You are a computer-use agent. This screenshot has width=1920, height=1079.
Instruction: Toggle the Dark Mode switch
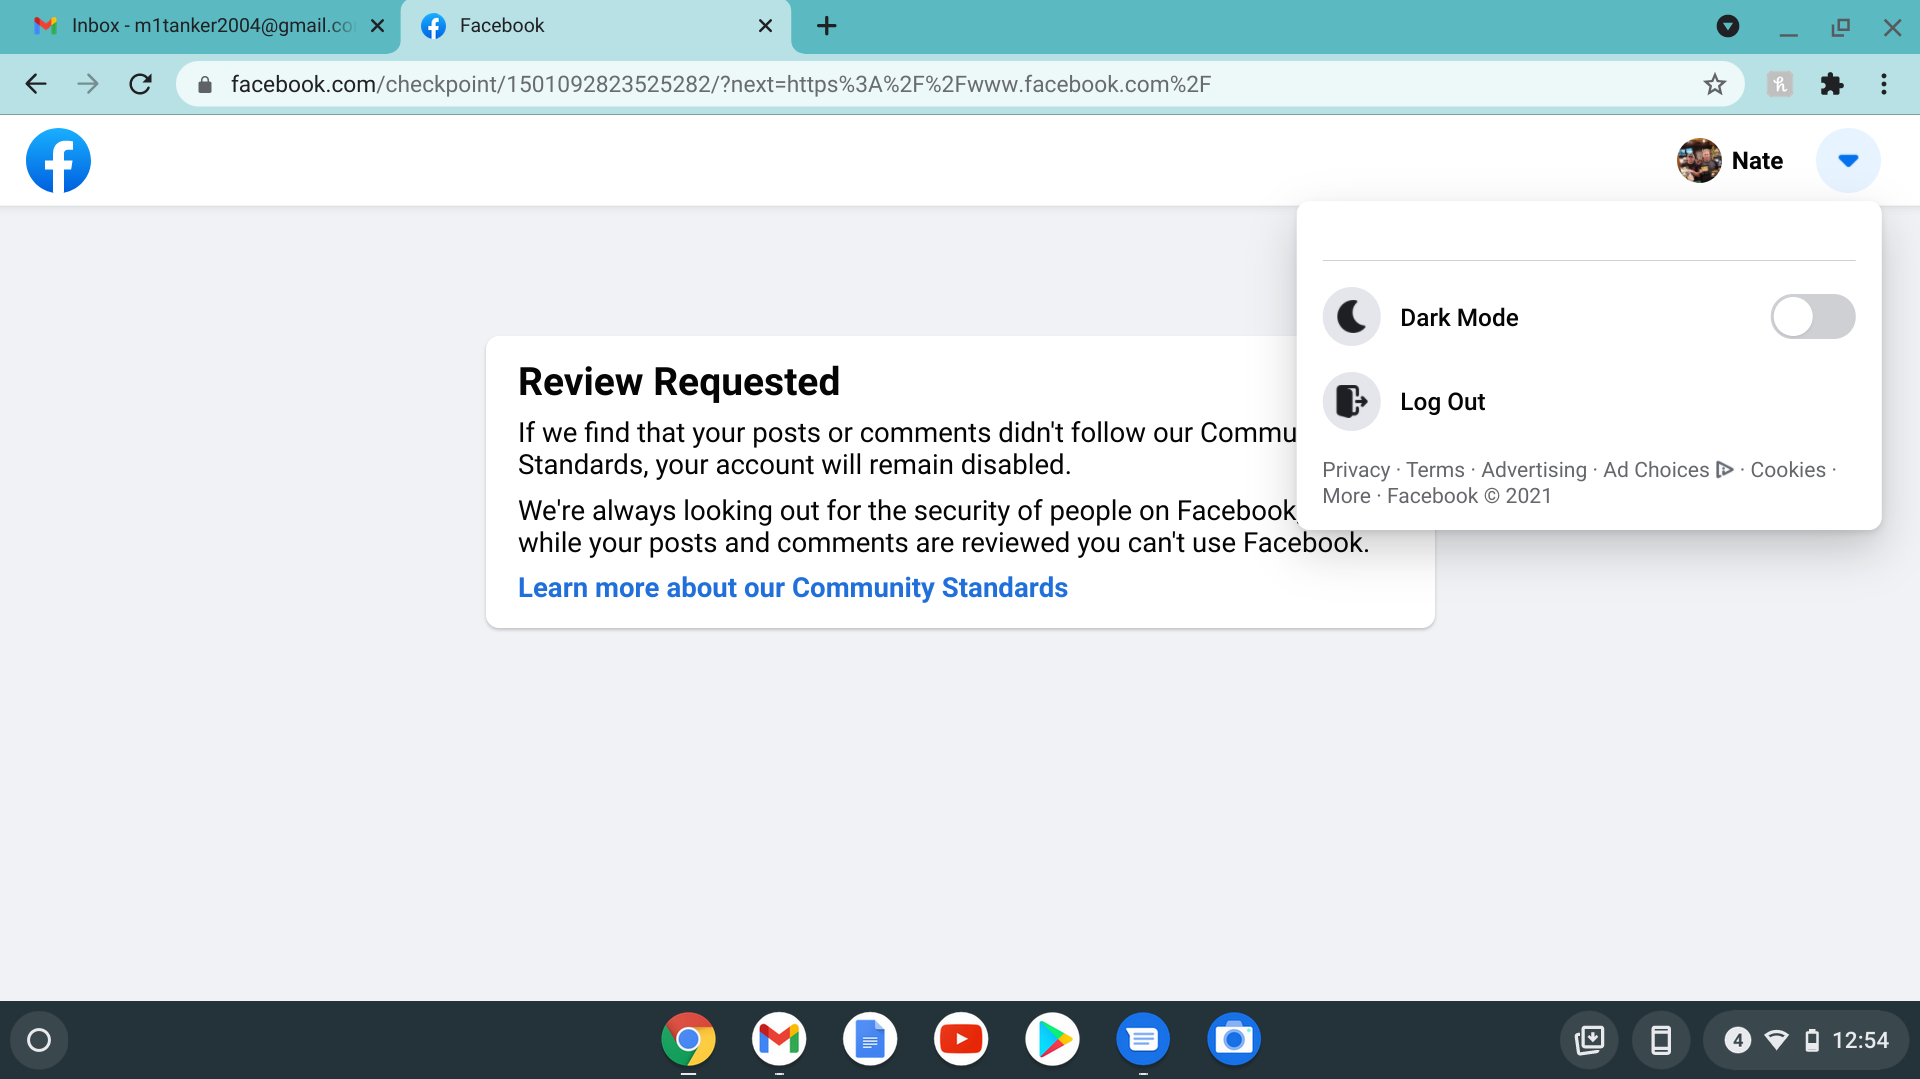tap(1812, 317)
